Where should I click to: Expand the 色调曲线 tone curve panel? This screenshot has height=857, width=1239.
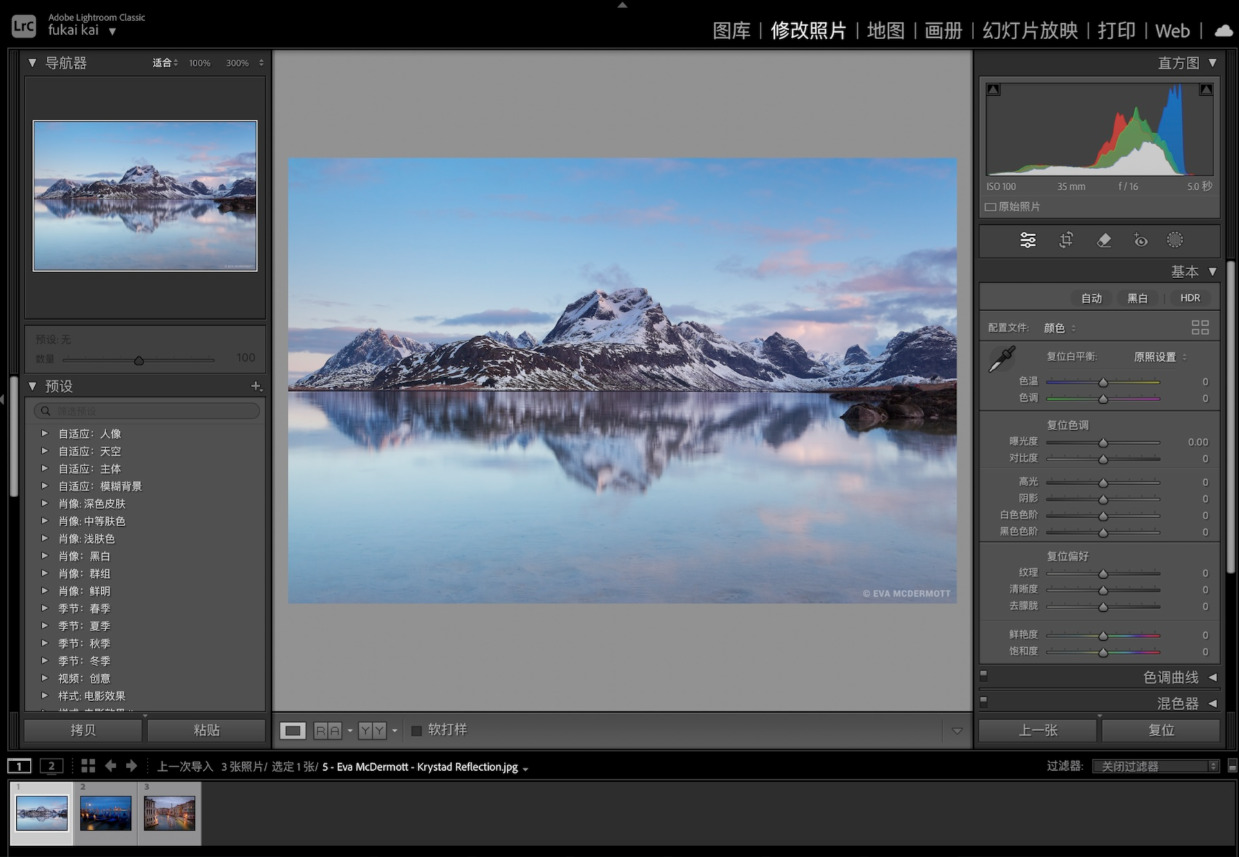click(1213, 677)
